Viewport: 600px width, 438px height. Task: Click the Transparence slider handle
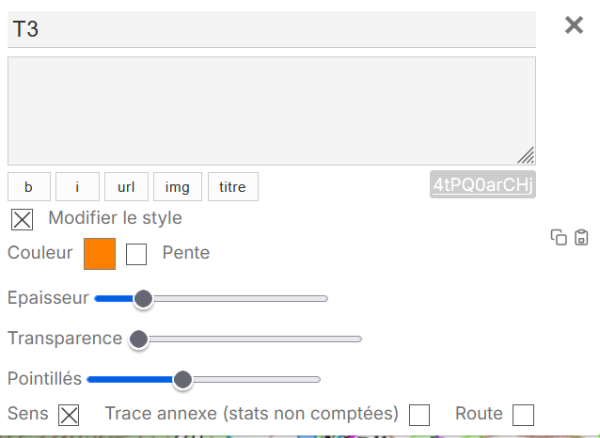coord(139,339)
